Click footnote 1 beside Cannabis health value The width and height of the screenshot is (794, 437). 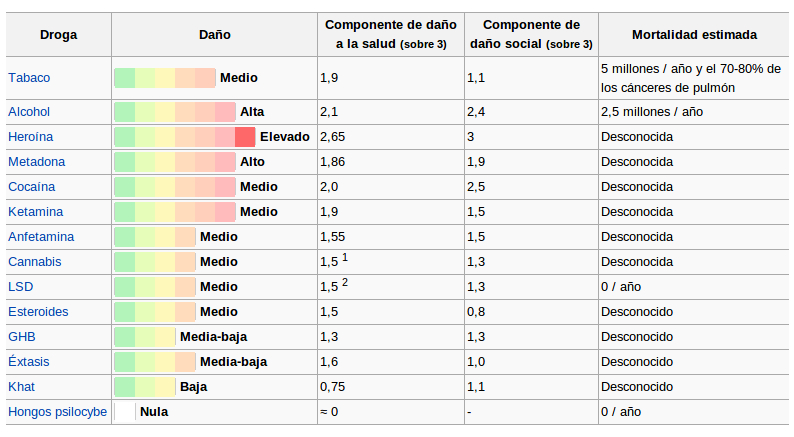345,257
